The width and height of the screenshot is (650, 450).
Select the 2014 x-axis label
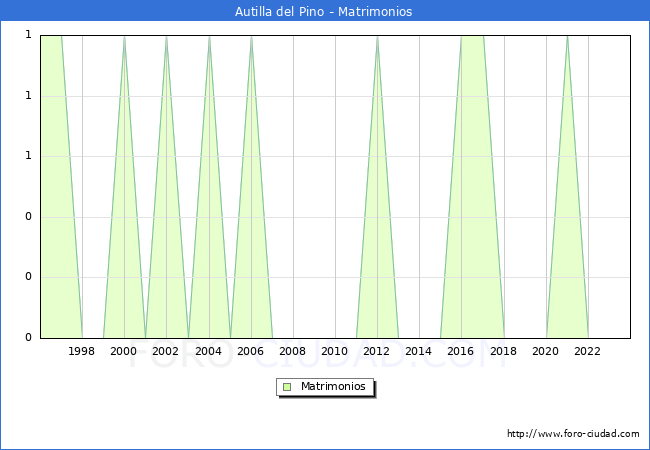pos(419,351)
